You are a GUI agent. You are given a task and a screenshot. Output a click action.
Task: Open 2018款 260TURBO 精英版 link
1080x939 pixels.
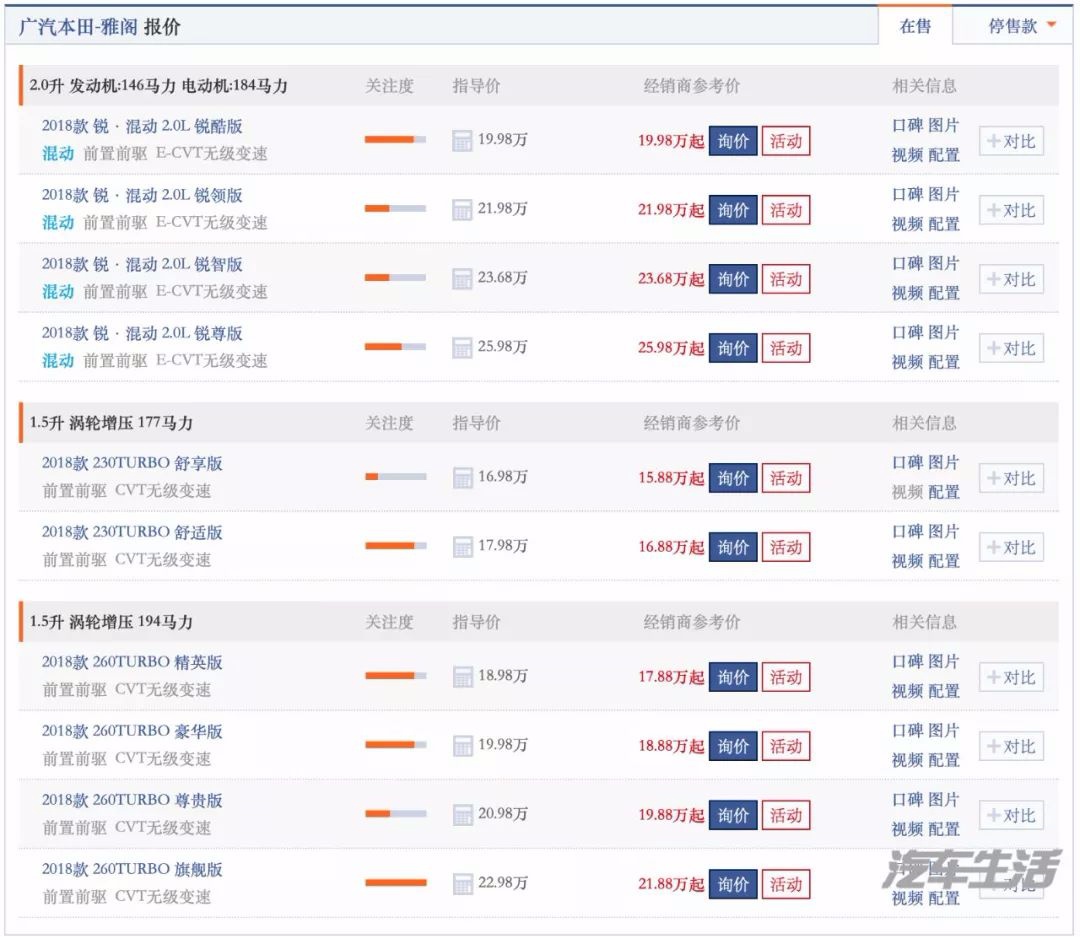pyautogui.click(x=132, y=662)
